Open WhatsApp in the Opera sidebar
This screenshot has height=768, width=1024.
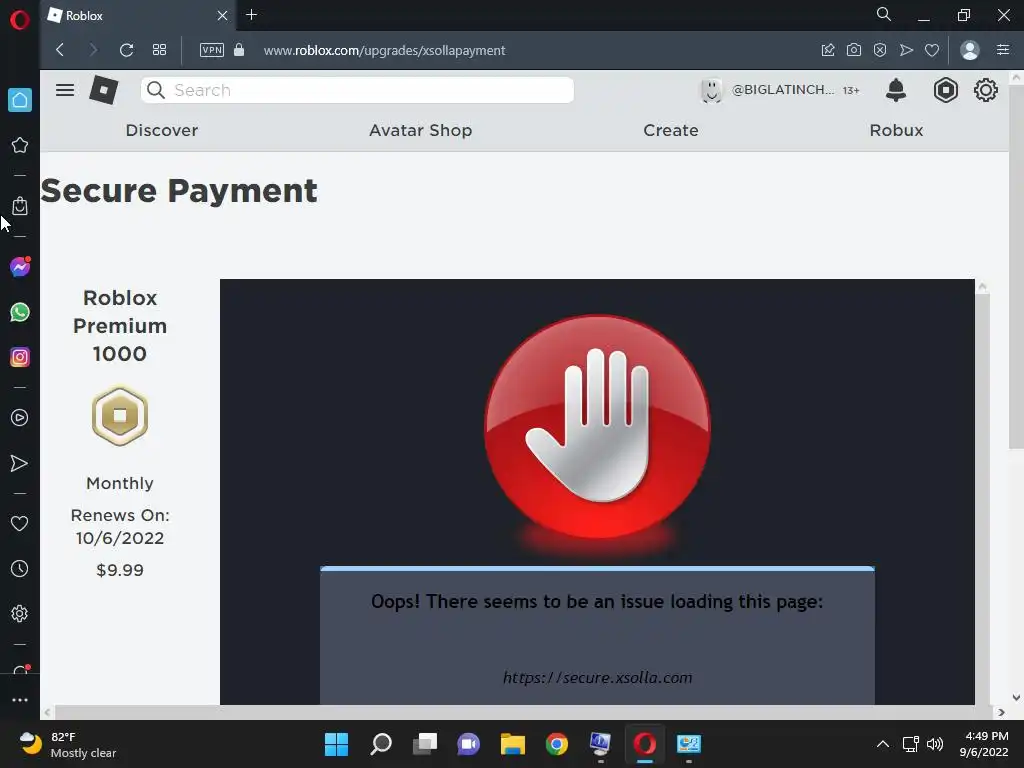[20, 312]
